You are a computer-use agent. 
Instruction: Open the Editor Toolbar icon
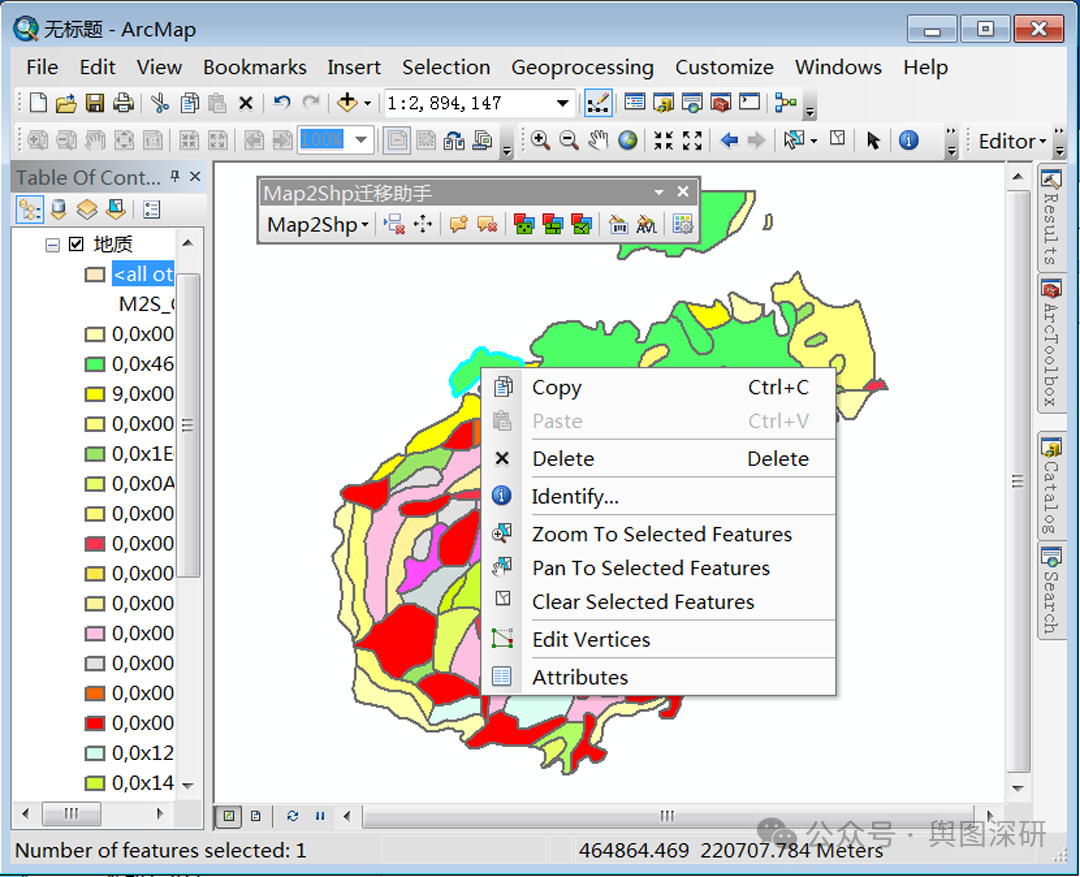[x=598, y=104]
